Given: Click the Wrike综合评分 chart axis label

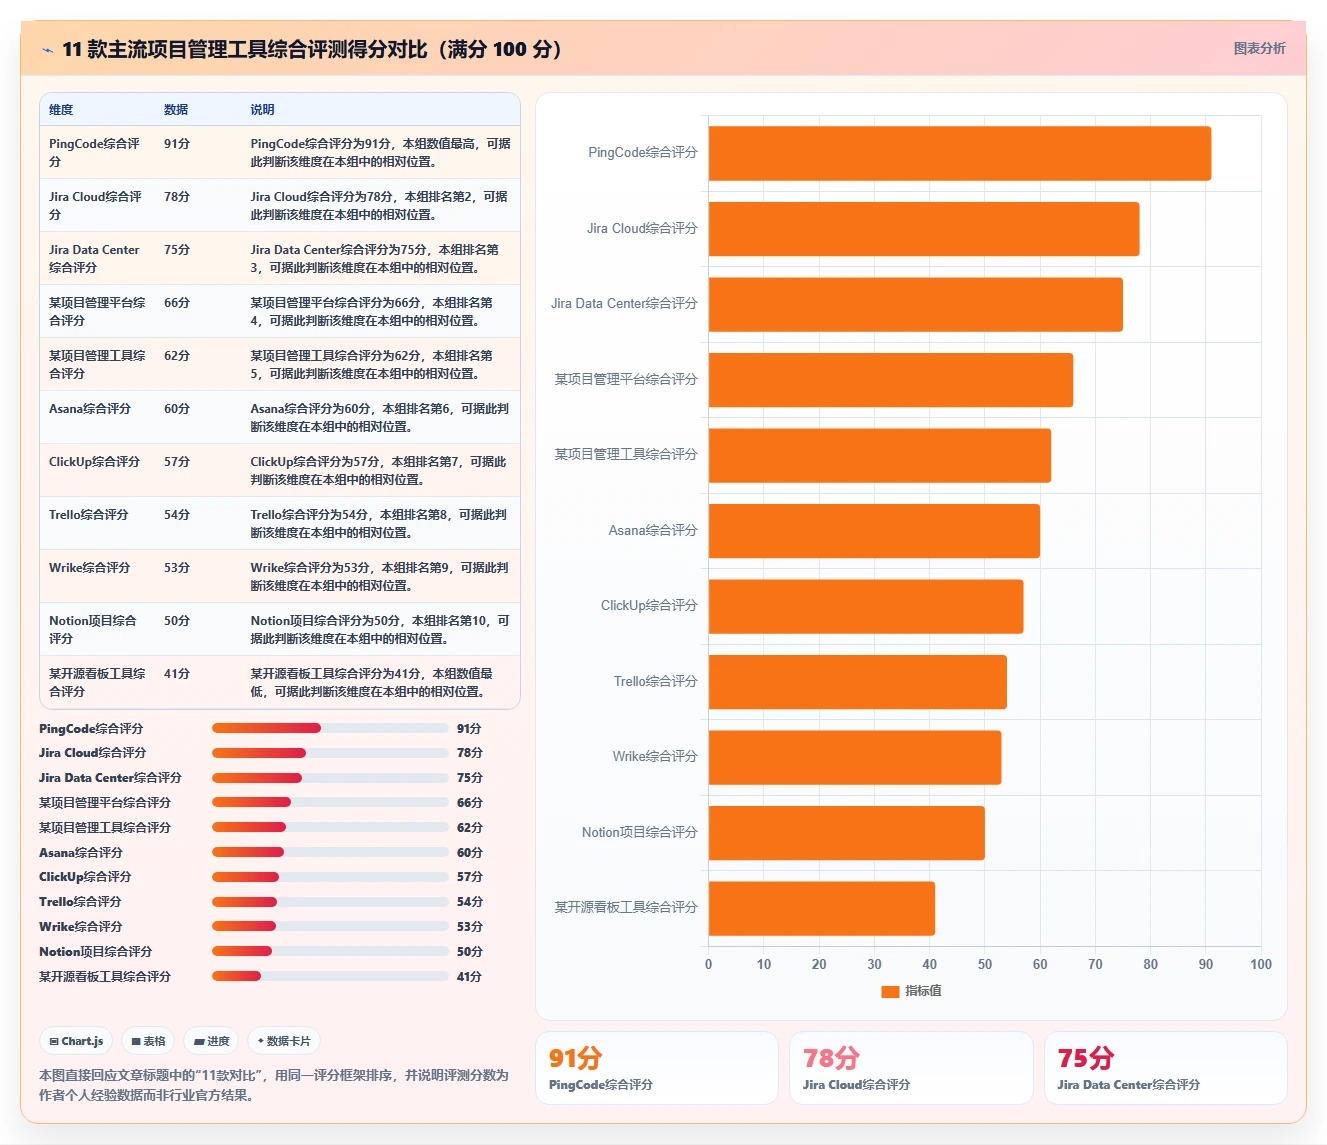Looking at the screenshot, I should click(655, 757).
